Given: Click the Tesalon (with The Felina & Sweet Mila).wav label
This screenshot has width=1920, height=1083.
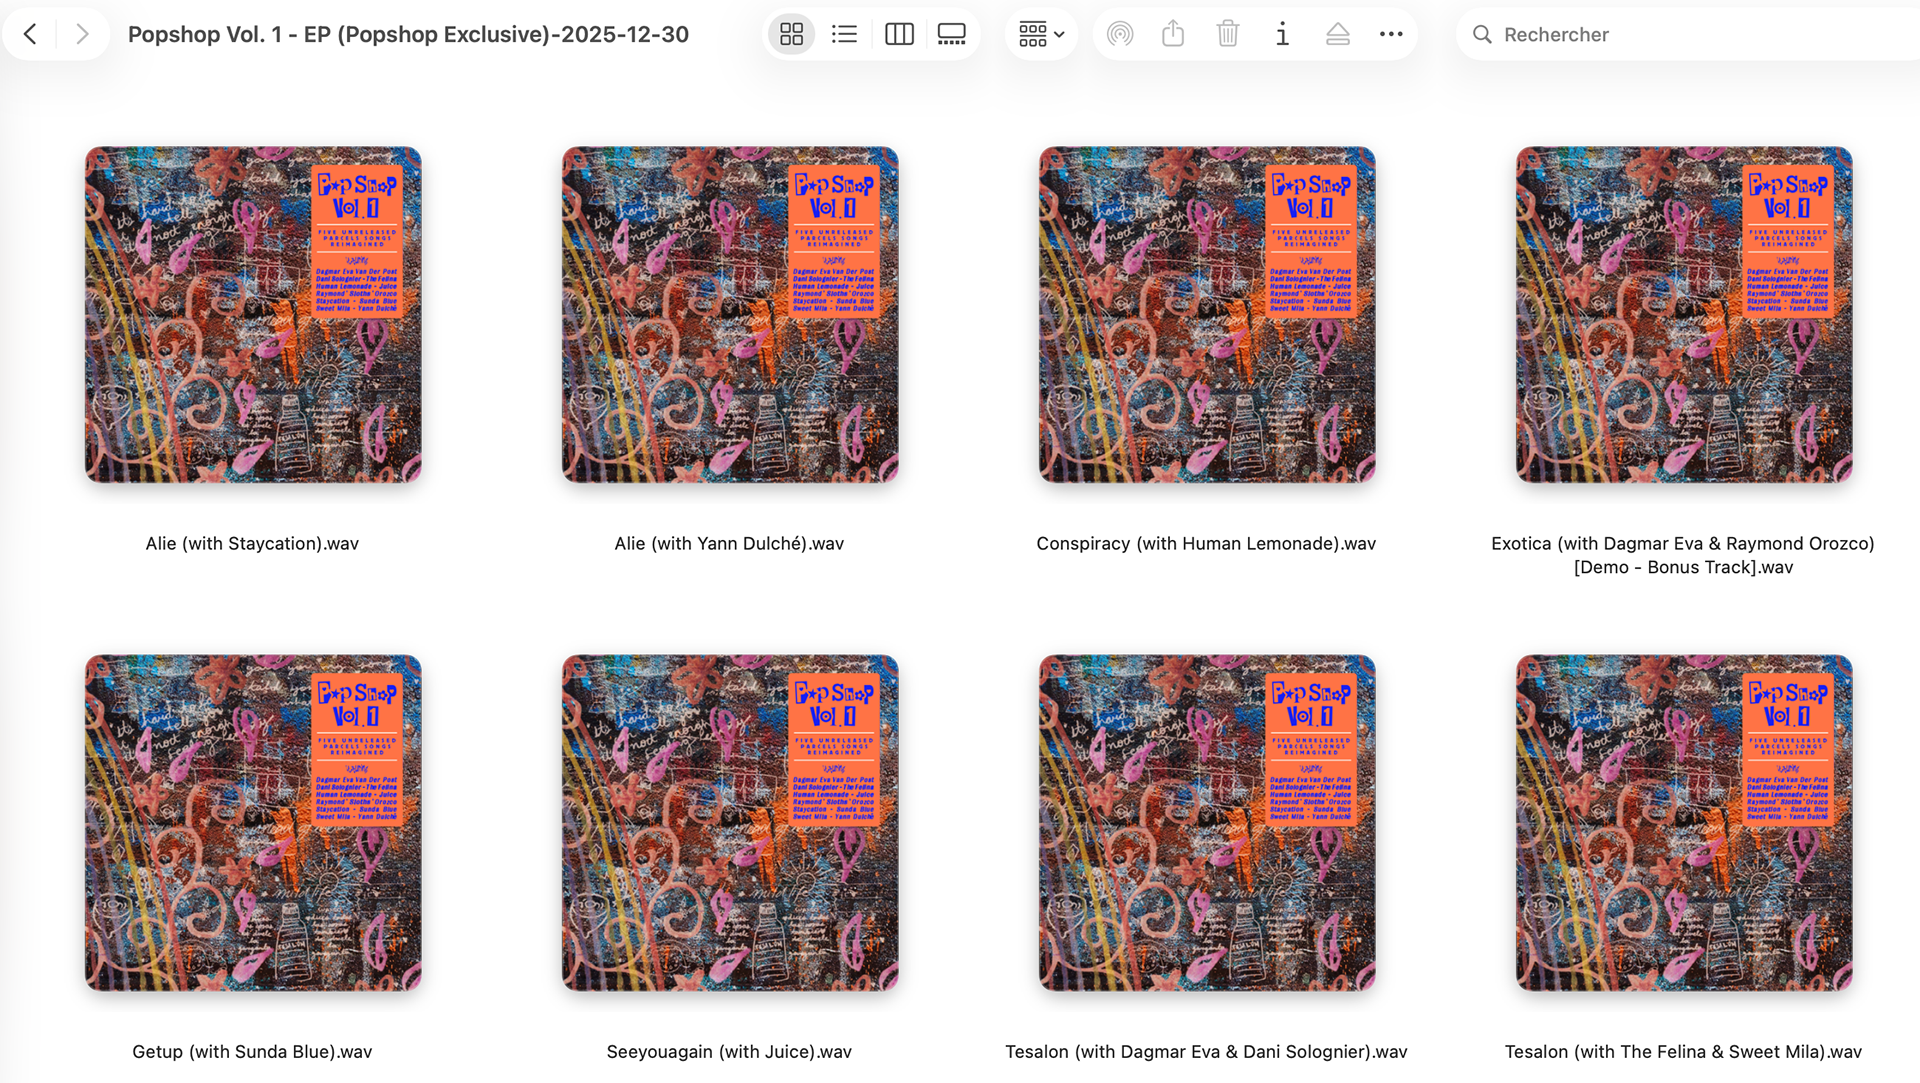Looking at the screenshot, I should (1683, 1051).
